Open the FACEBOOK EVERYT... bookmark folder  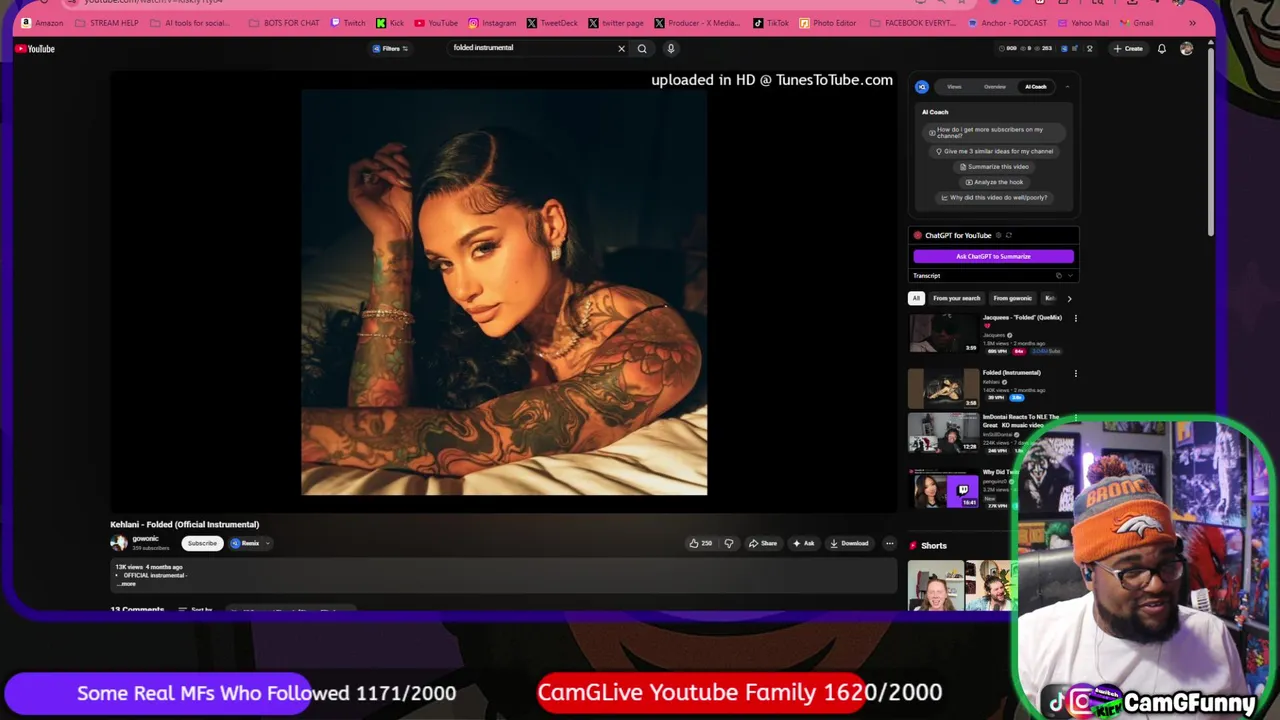click(913, 22)
